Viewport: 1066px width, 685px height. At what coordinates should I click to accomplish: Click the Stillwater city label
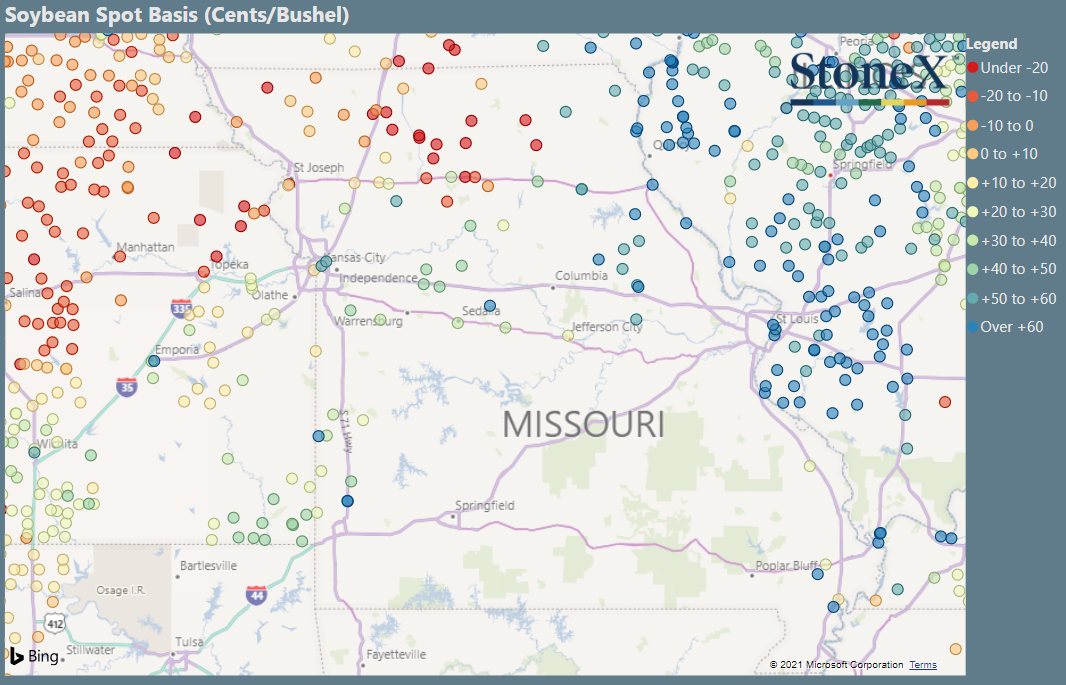coord(90,650)
